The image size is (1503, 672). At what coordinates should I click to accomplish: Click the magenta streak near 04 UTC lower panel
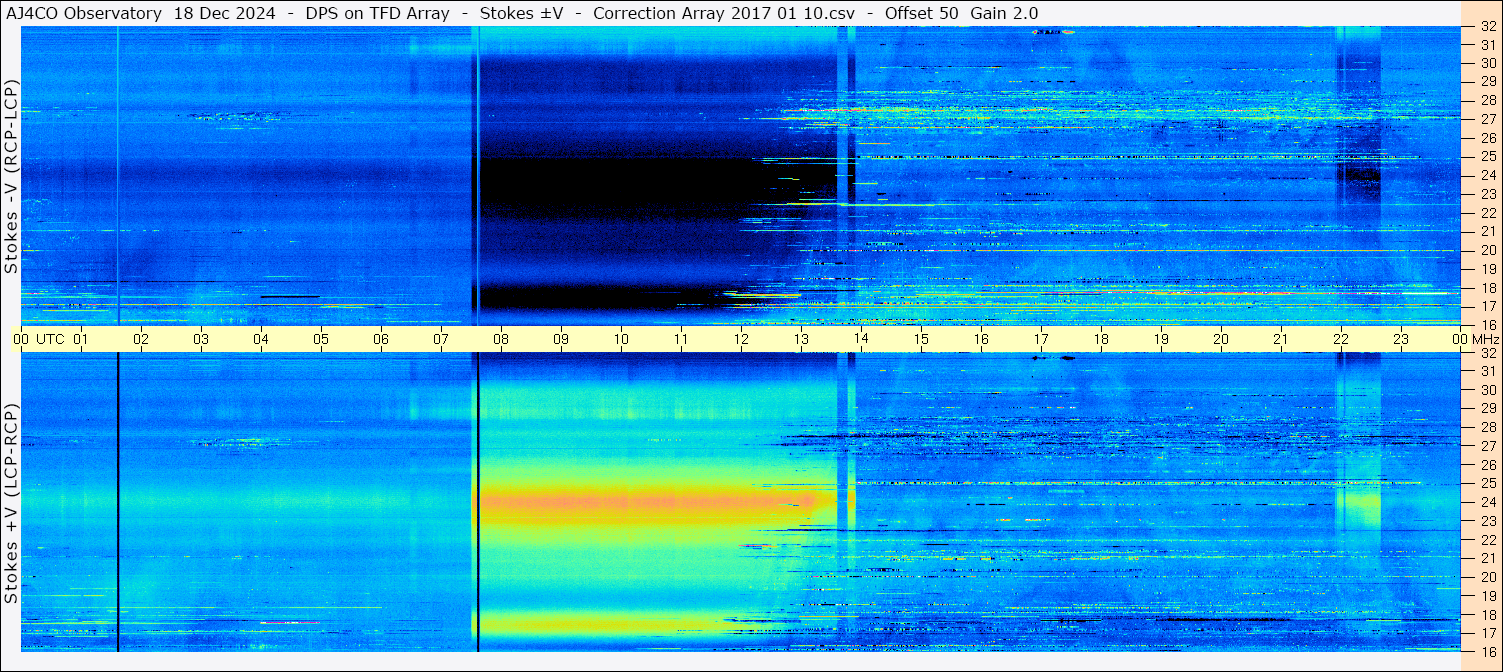(x=290, y=622)
